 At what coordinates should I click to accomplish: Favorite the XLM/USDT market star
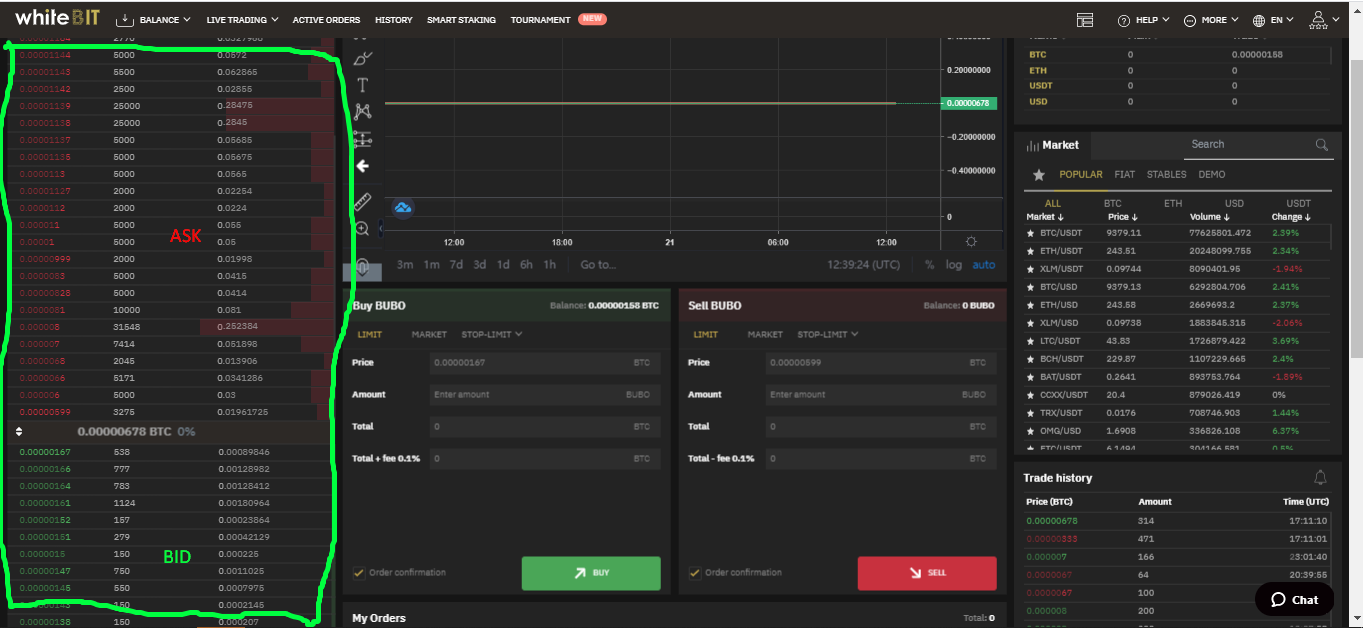(x=1031, y=269)
